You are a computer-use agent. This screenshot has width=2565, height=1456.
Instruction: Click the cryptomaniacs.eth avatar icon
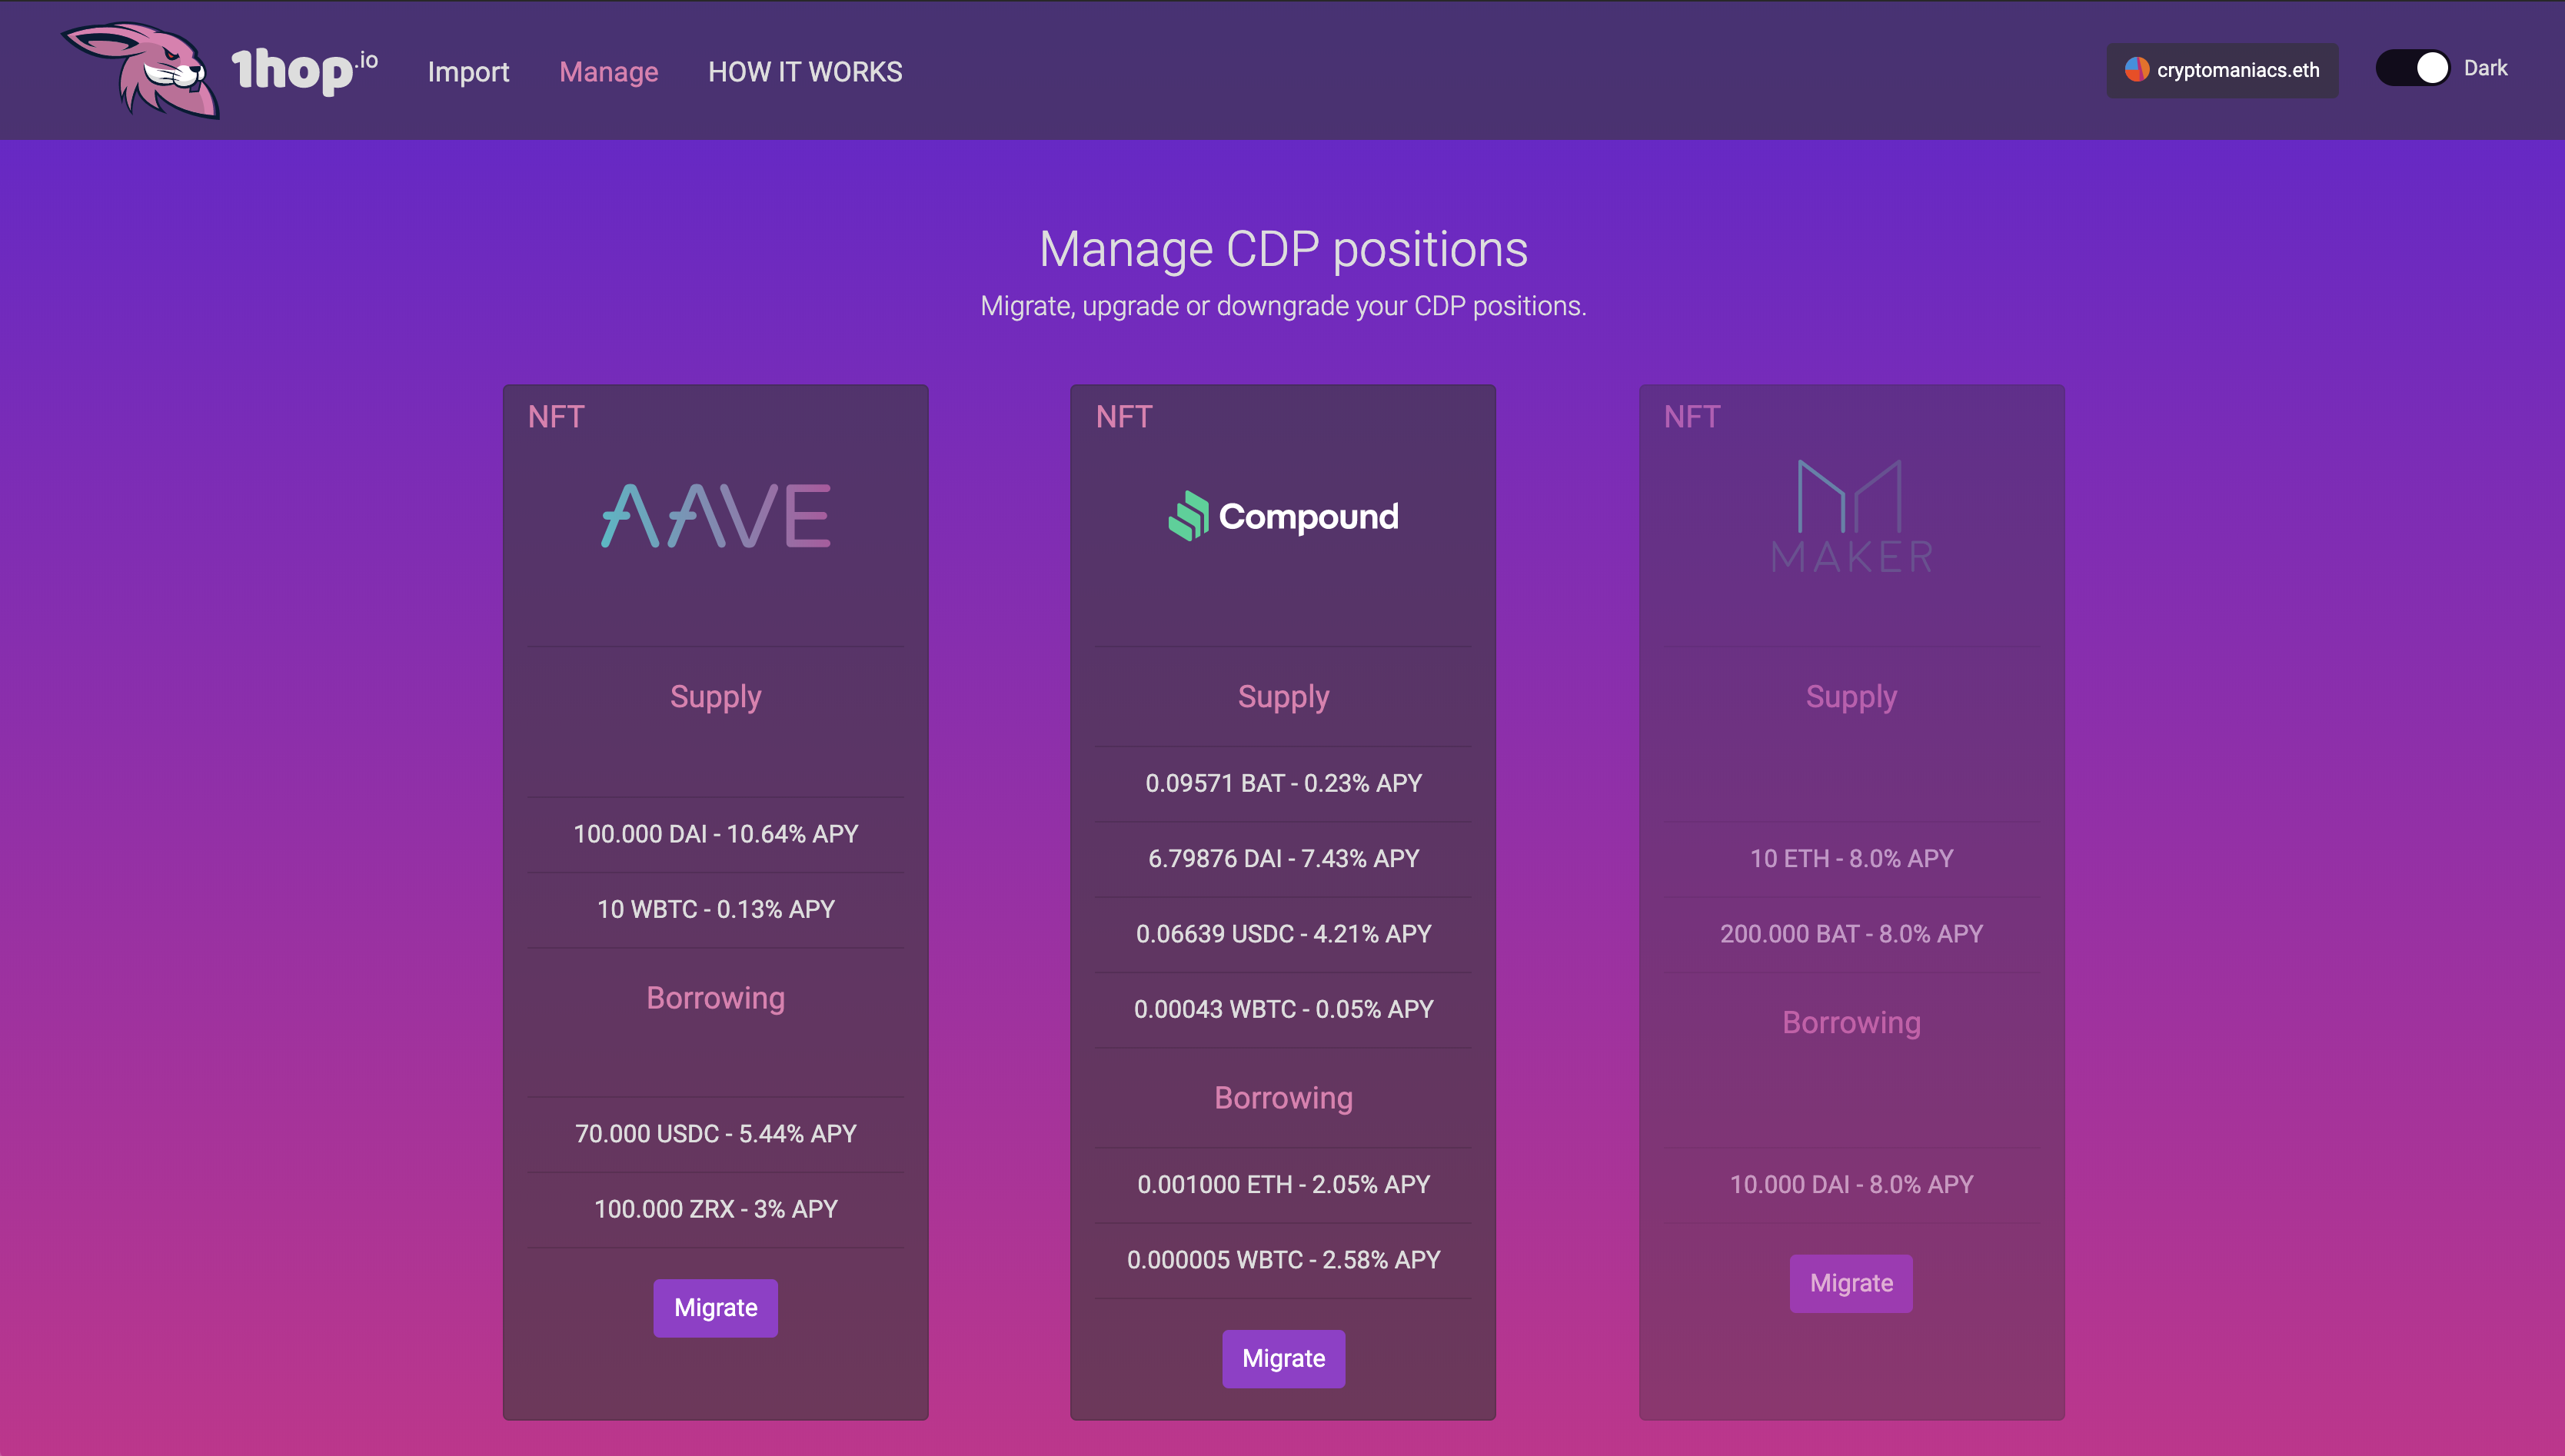click(2136, 69)
